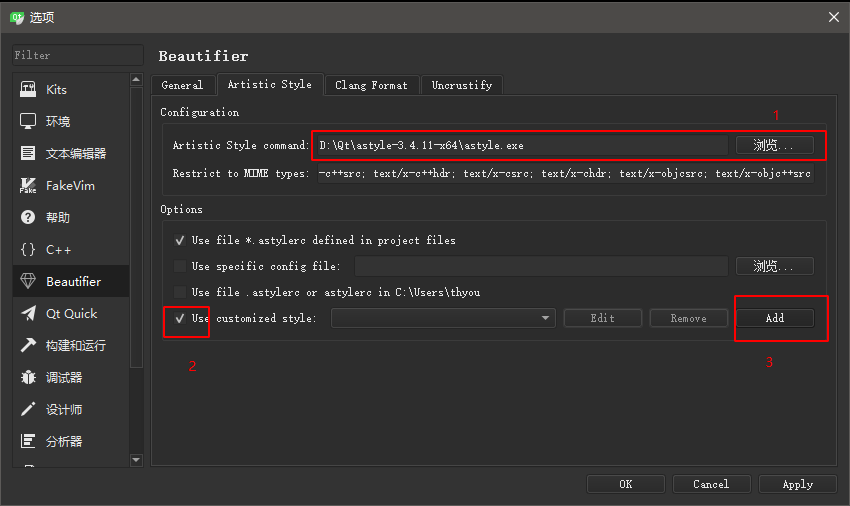Switch to the Clang Format tab

coord(371,85)
